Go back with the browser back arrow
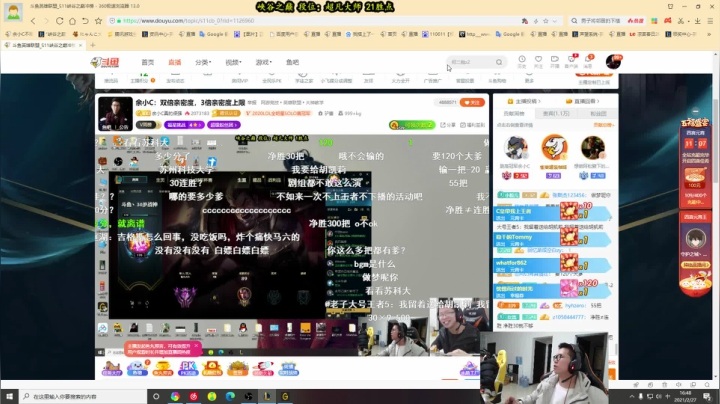 [x=33, y=21]
